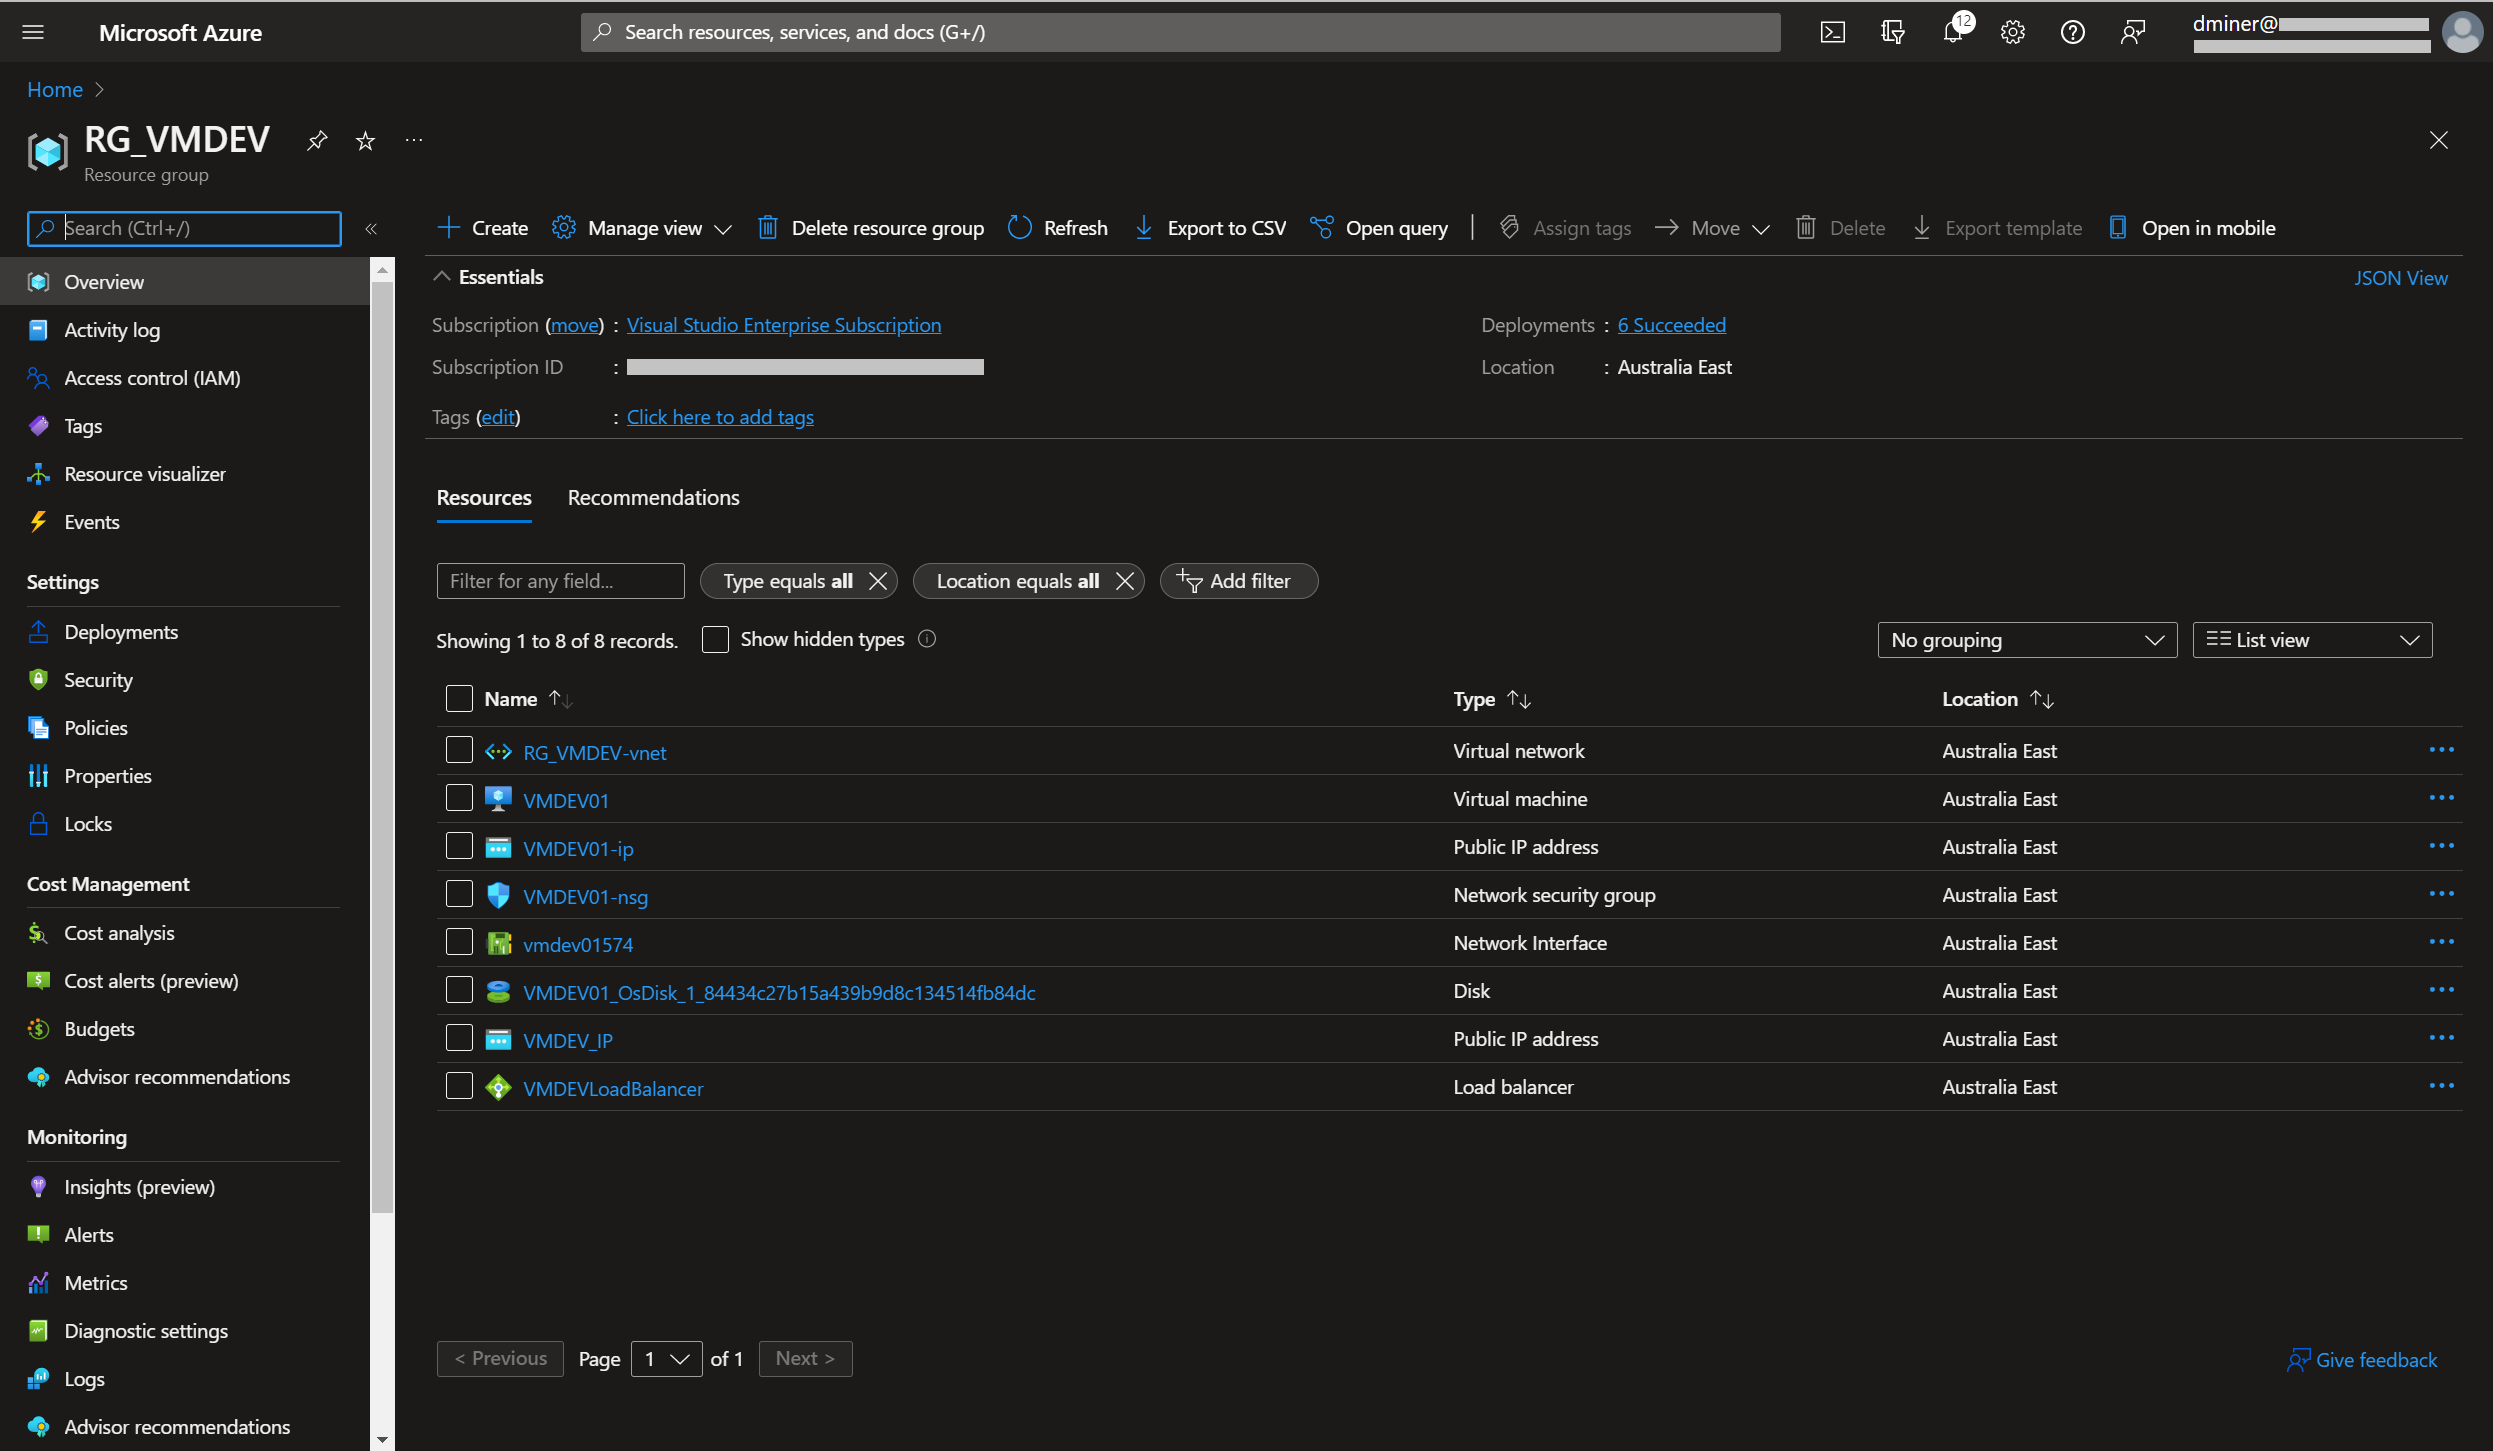Click the sidebar scroll down arrow
The height and width of the screenshot is (1451, 2493).
382,1440
